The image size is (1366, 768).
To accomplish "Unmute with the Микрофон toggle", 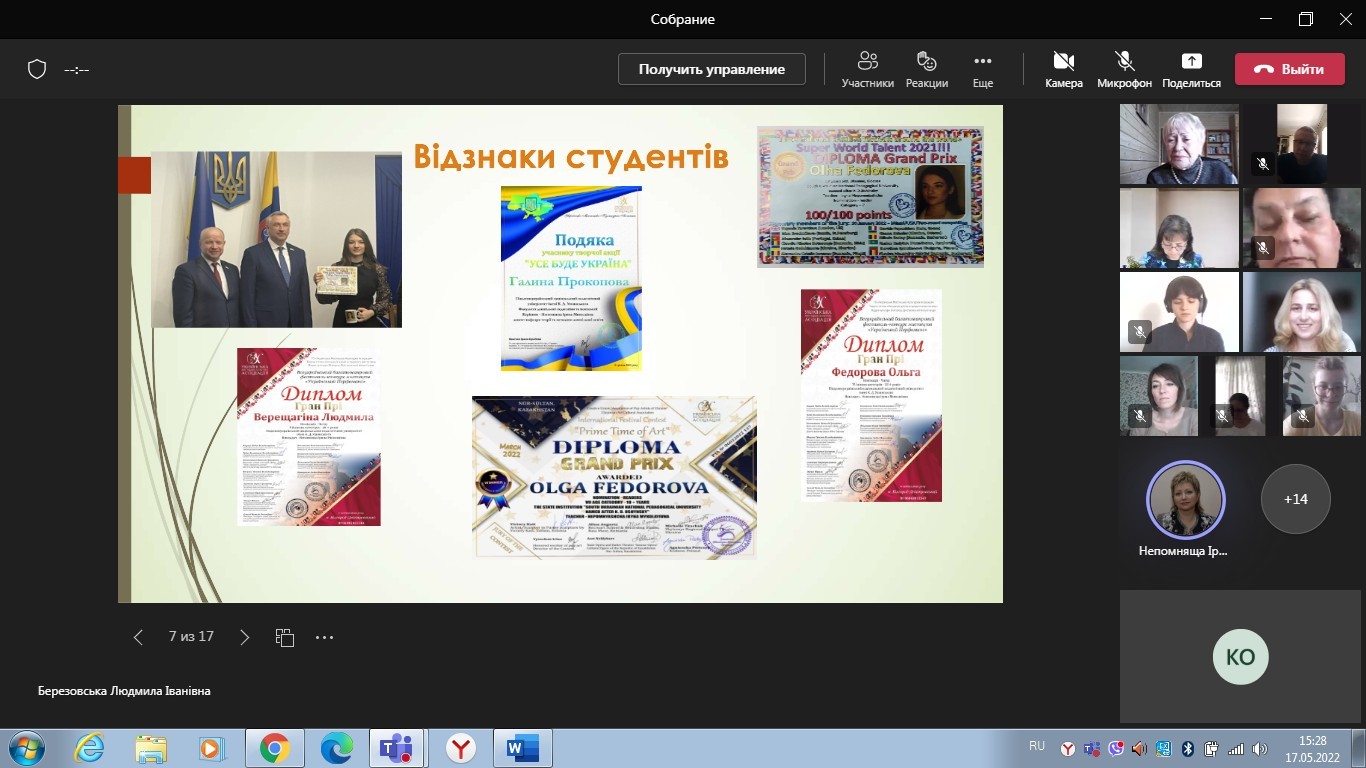I will (1124, 69).
